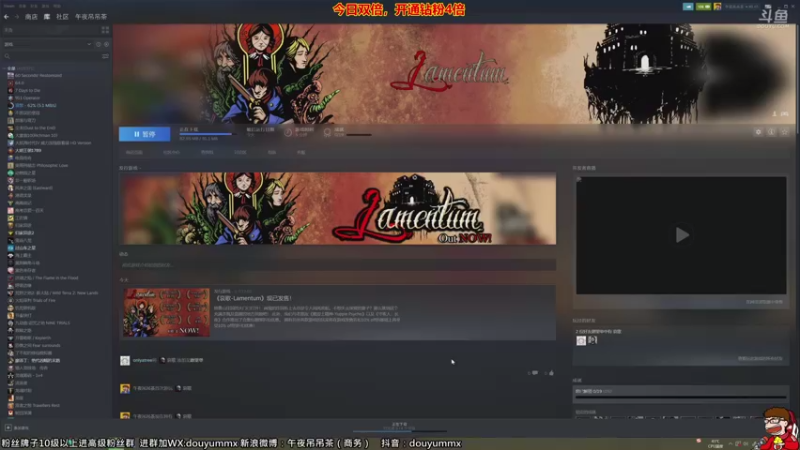The width and height of the screenshot is (800, 450).
Task: Select the downloading game showing 62%
Action: coord(36,106)
